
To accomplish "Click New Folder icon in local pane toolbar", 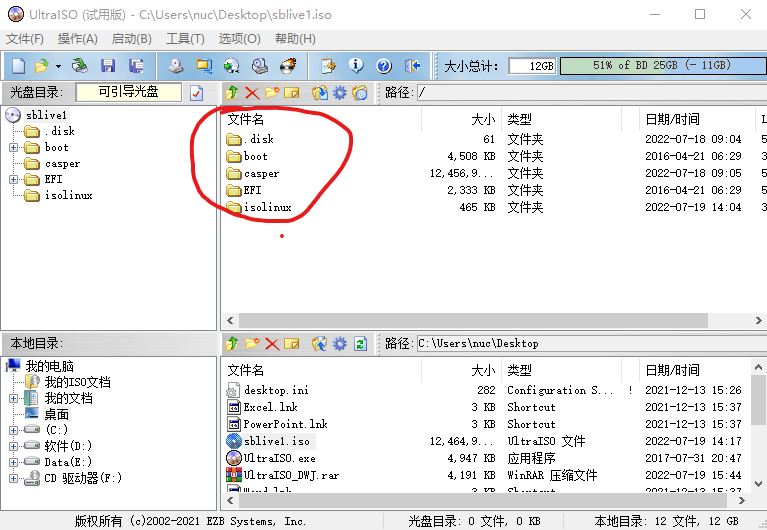I will pos(252,344).
